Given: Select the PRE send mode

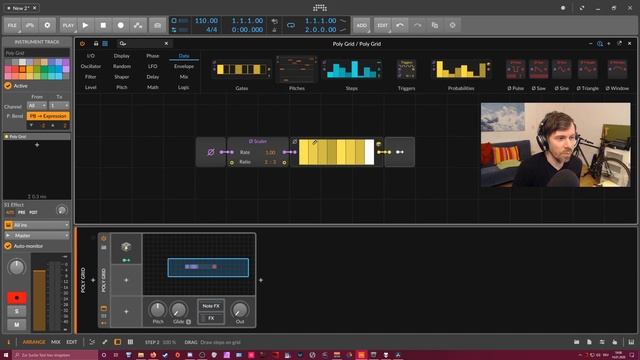Looking at the screenshot, I should pyautogui.click(x=22, y=213).
